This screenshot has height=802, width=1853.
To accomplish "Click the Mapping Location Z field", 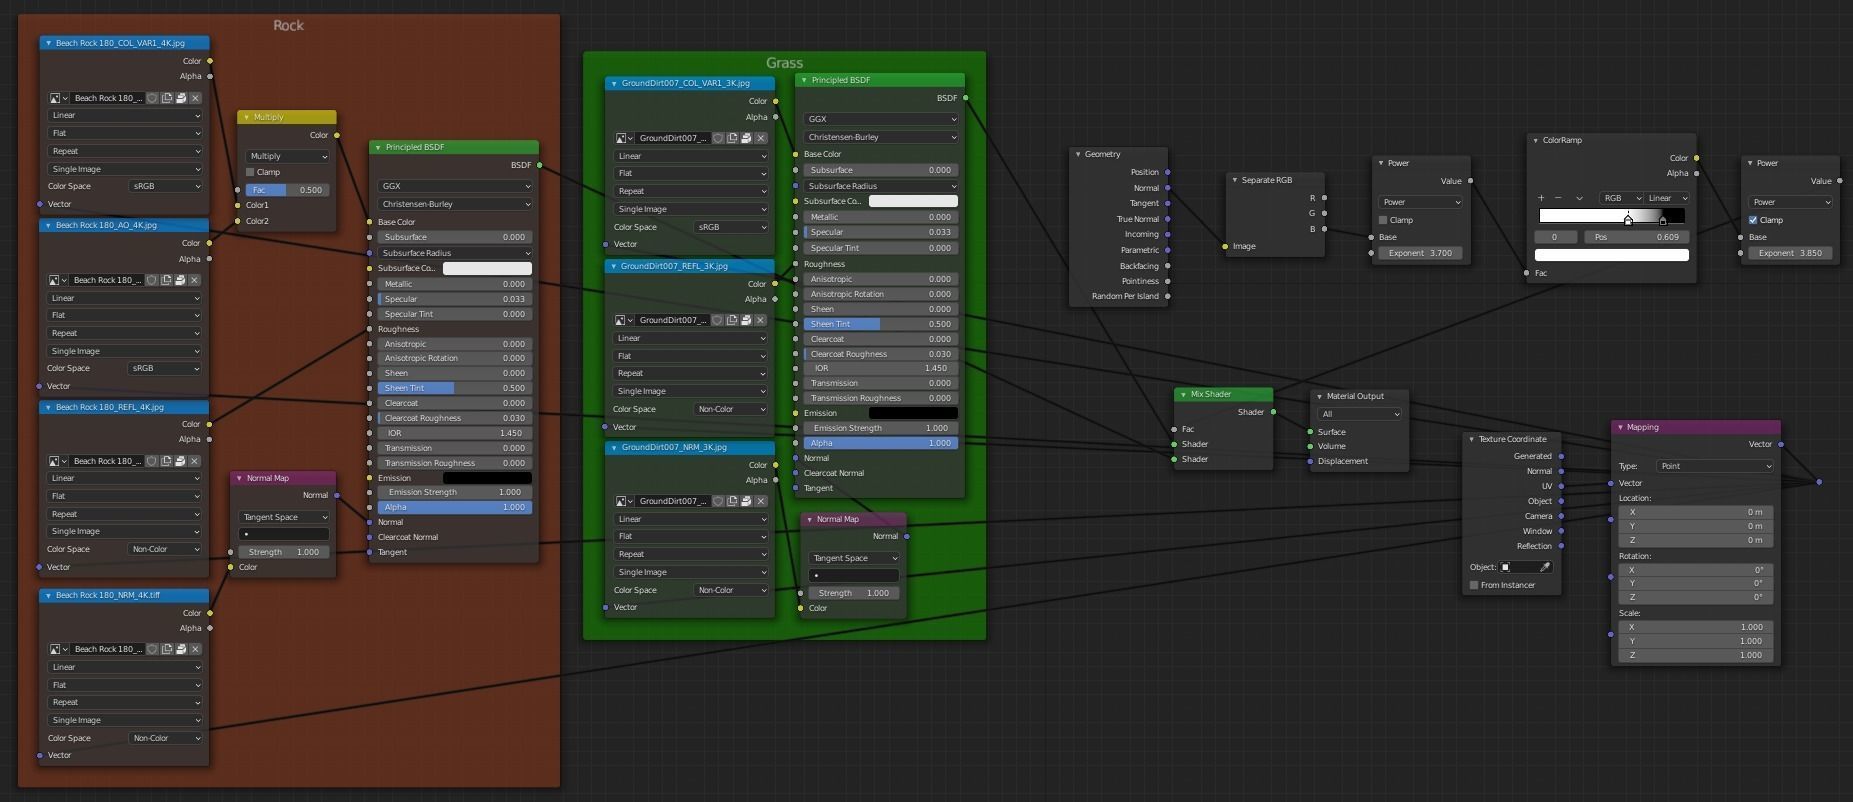I will (x=1696, y=540).
